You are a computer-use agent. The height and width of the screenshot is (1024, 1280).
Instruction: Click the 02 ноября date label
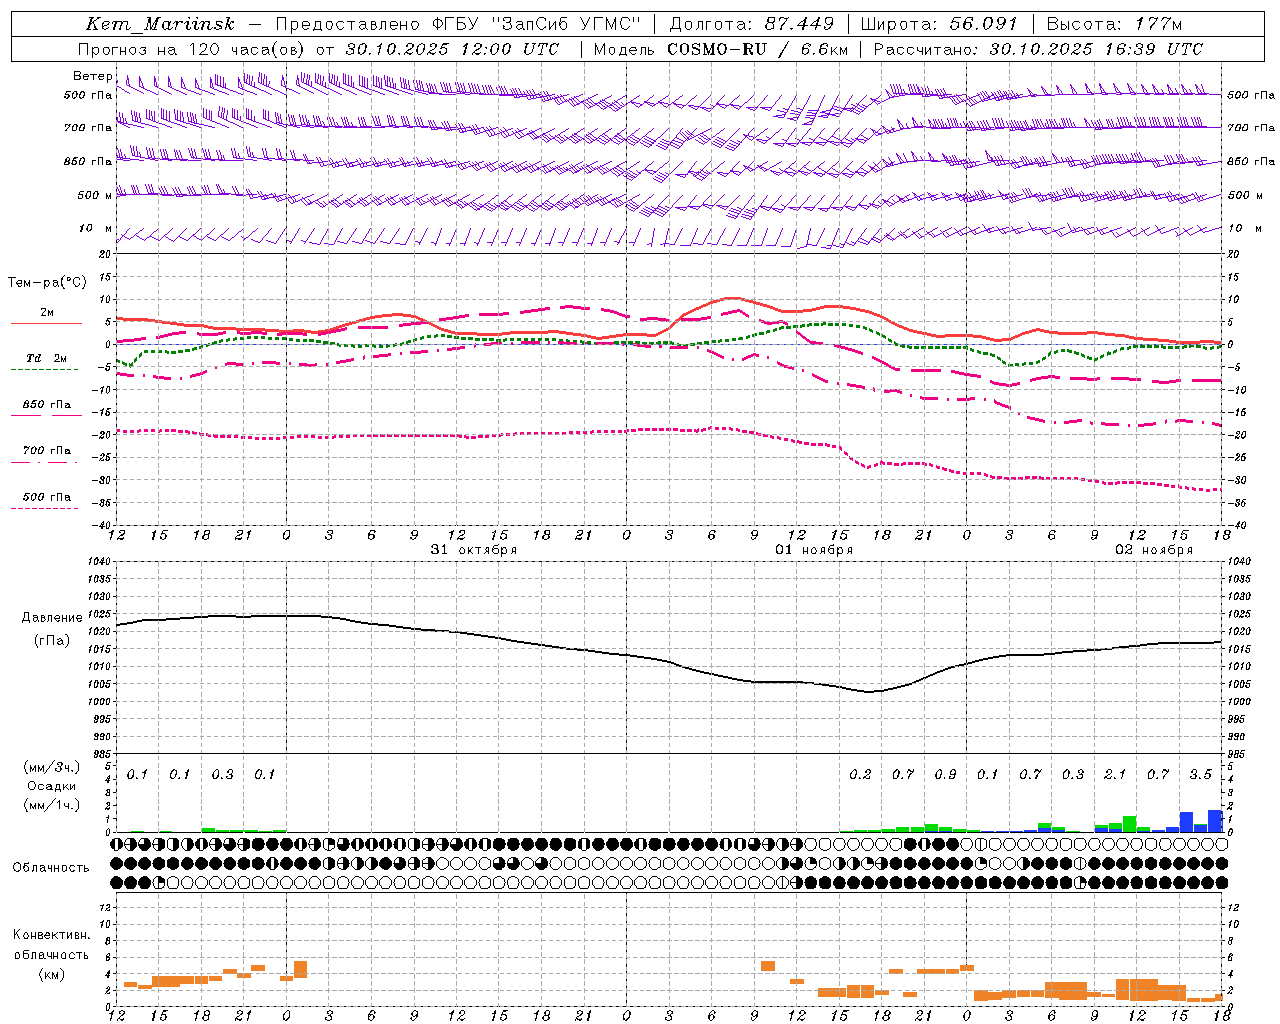[1154, 550]
